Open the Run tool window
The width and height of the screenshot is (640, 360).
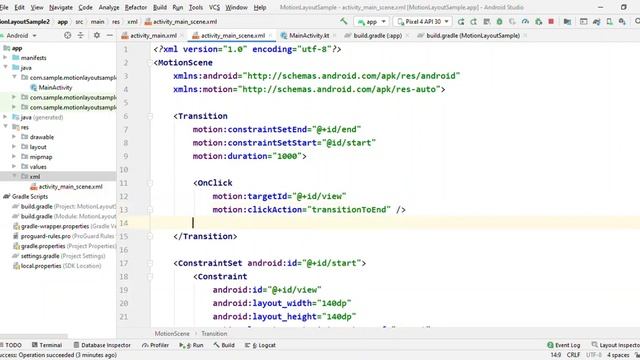tap(191, 345)
